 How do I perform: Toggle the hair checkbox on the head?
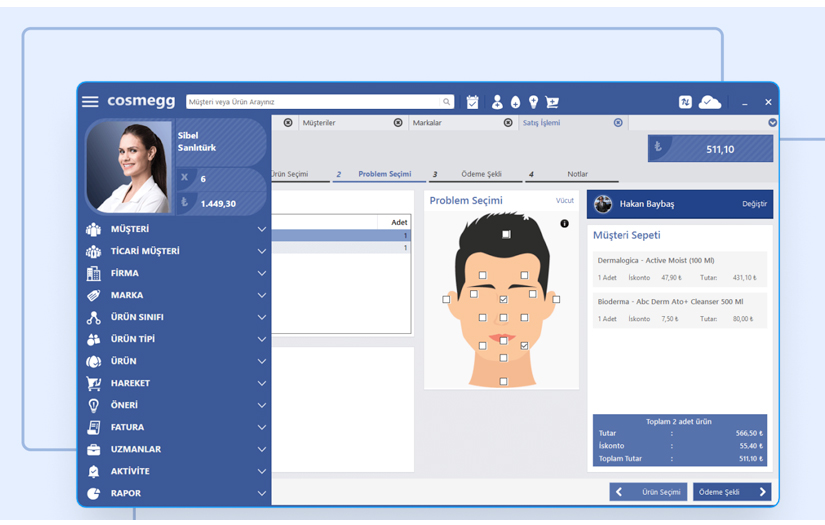coord(506,234)
